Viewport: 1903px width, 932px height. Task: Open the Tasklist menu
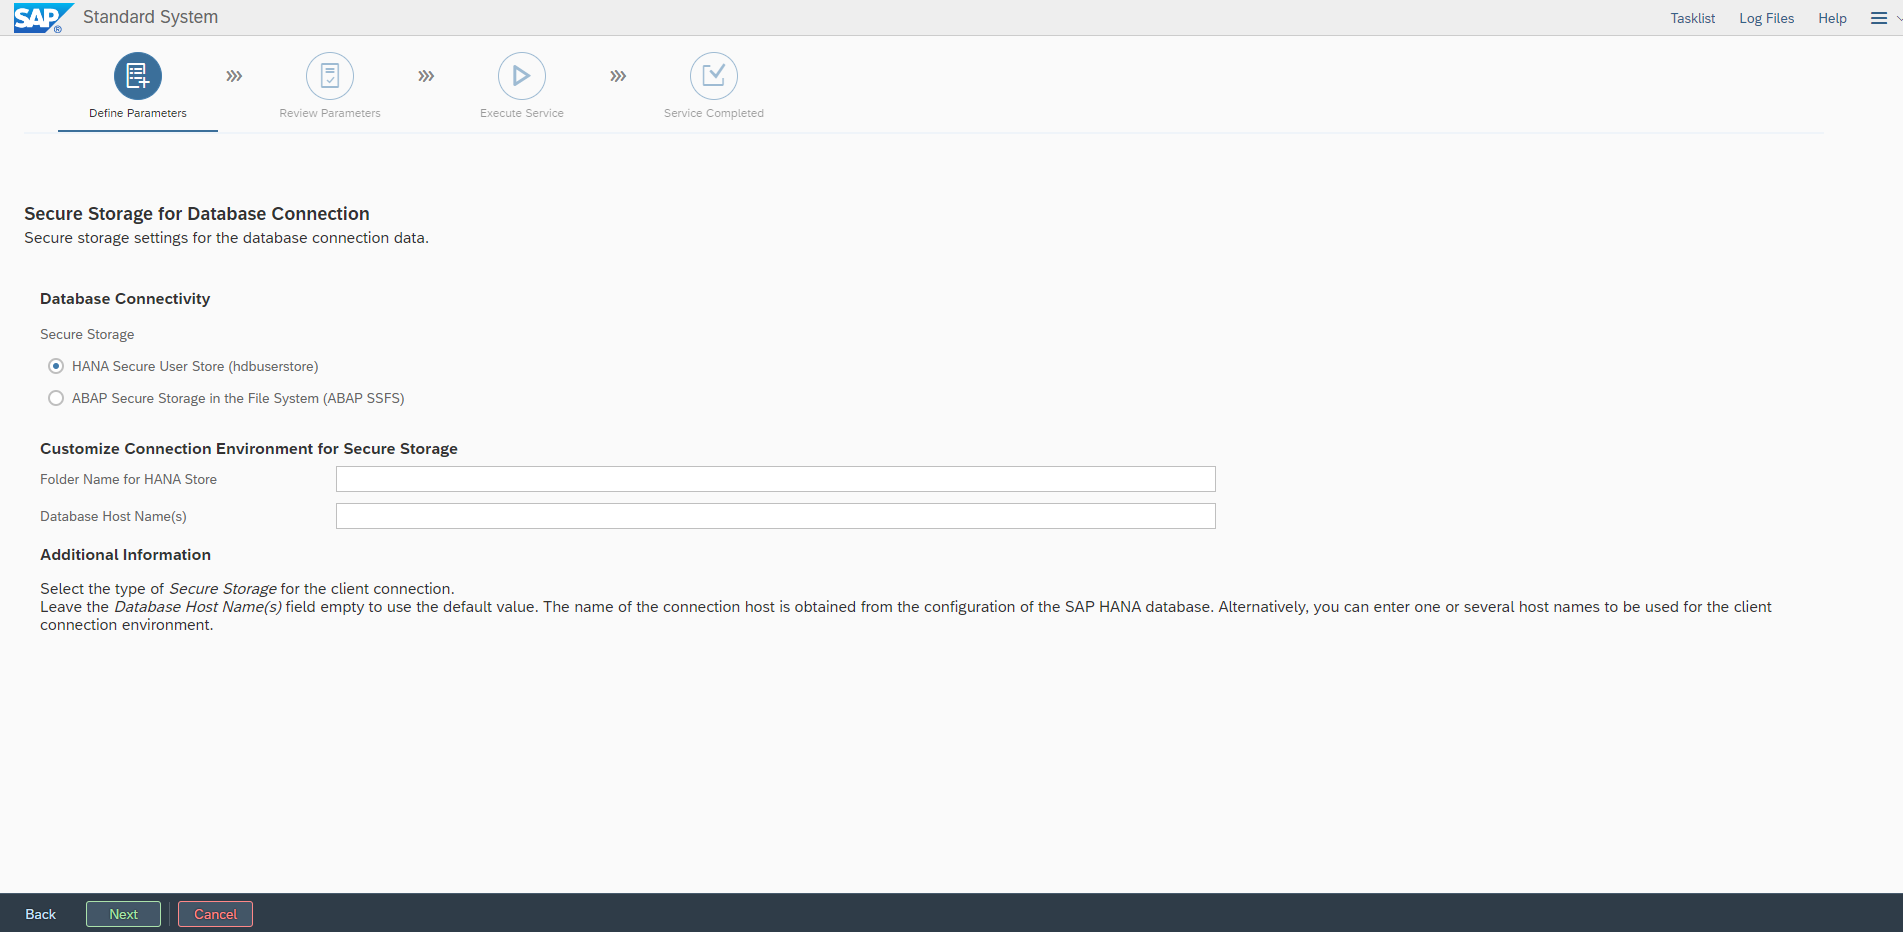tap(1692, 18)
